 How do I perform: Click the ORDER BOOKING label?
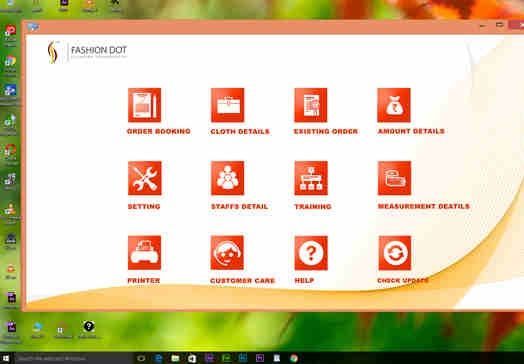tap(159, 131)
